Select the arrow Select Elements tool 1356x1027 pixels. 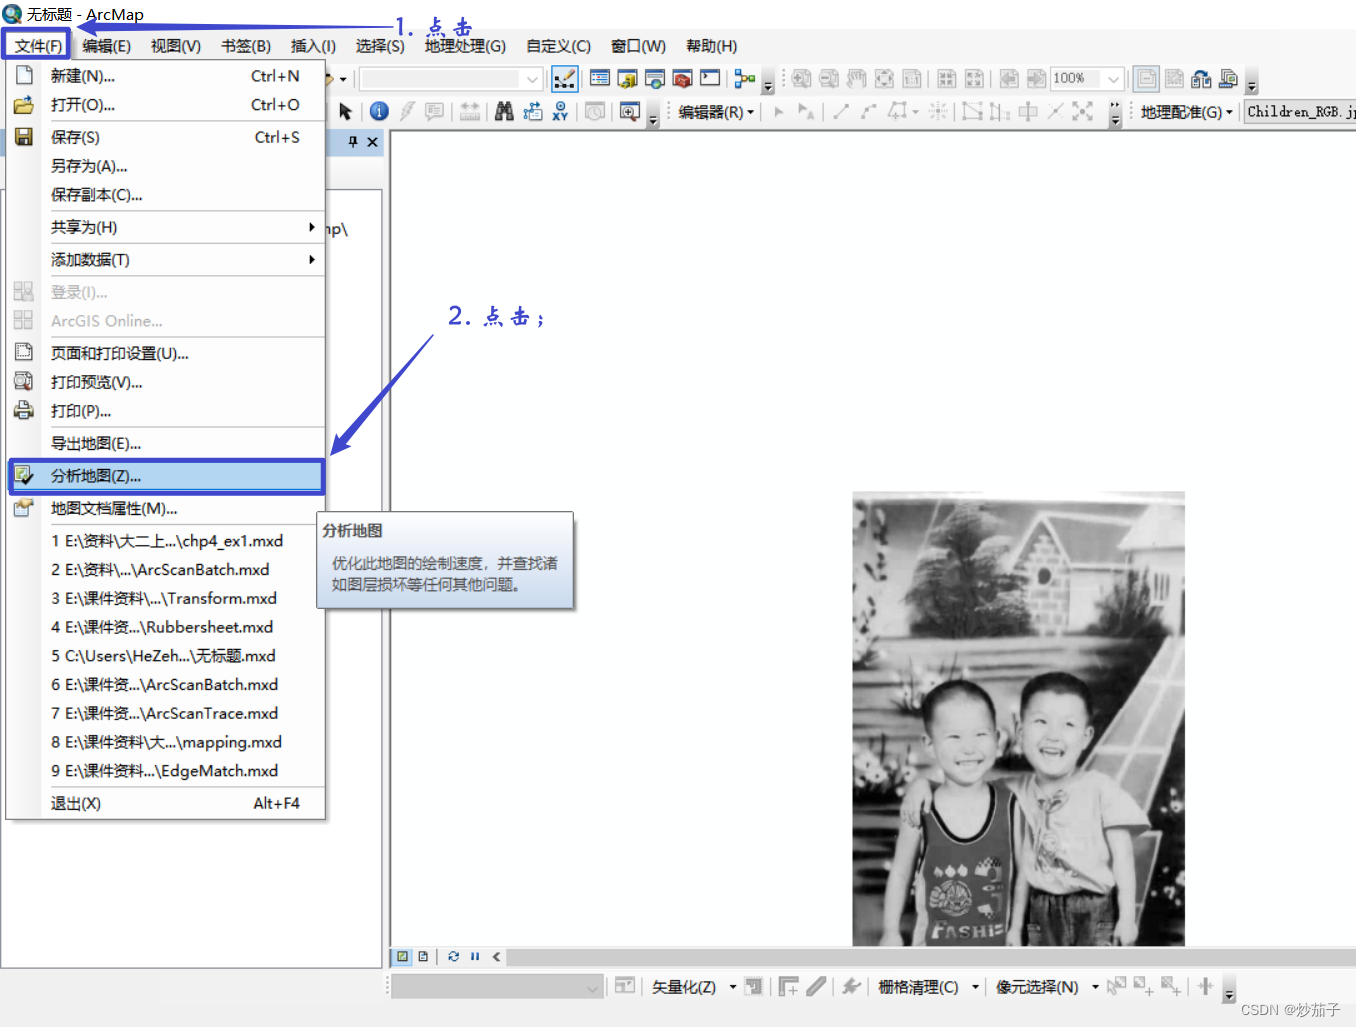pos(346,112)
